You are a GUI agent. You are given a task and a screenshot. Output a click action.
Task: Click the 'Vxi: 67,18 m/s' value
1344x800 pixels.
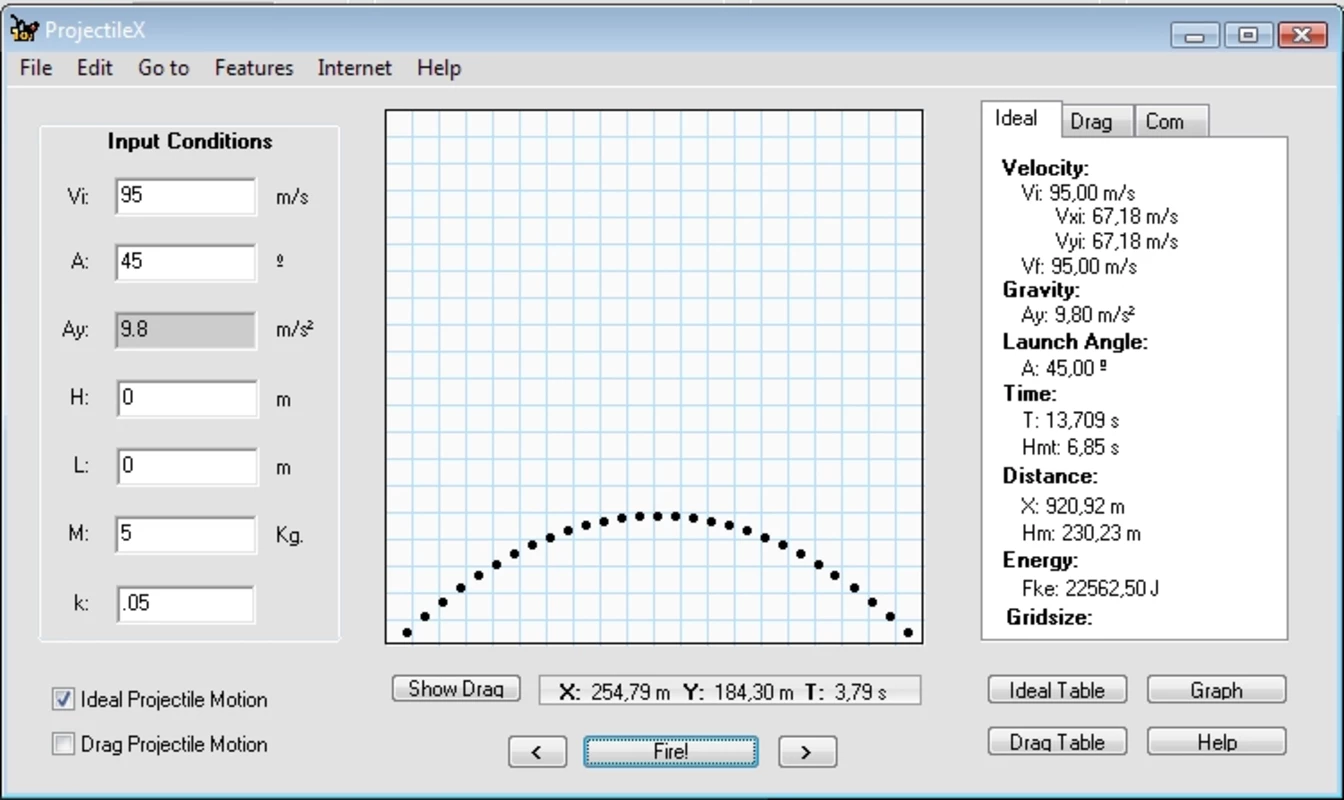(x=1116, y=216)
